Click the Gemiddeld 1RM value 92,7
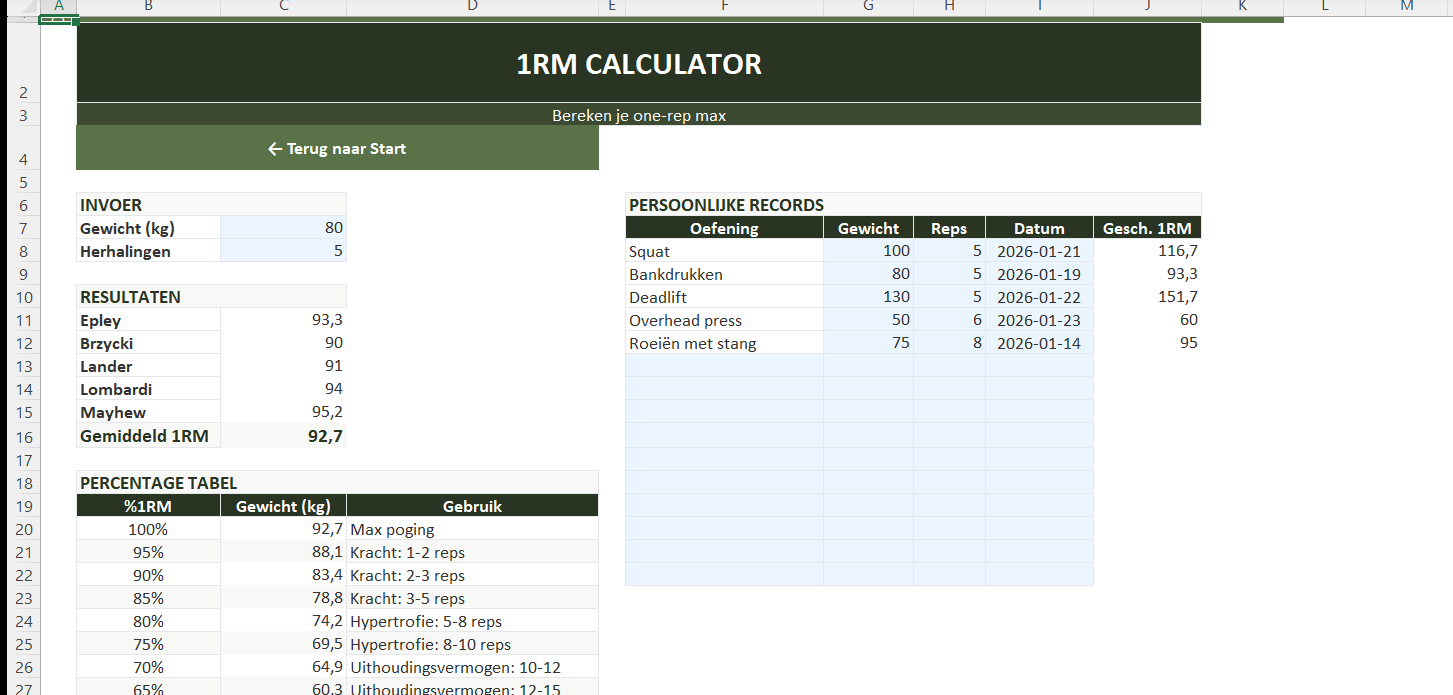This screenshot has height=695, width=1453. [x=283, y=436]
